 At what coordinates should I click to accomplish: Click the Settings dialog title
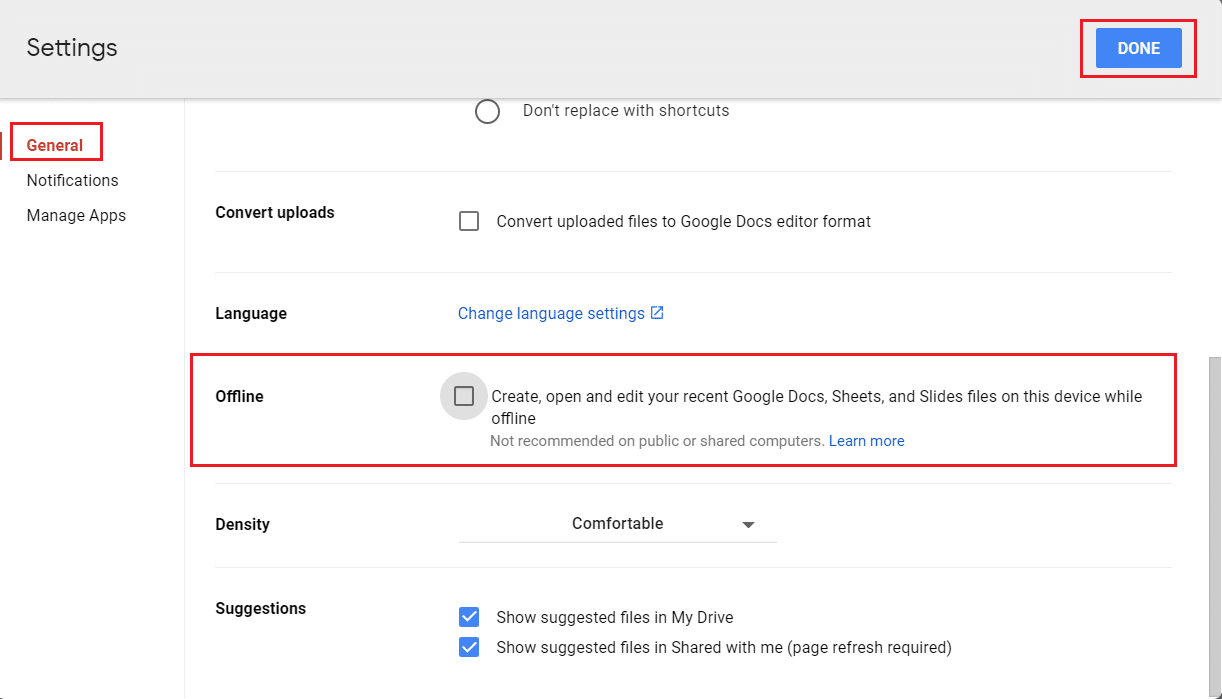tap(72, 48)
